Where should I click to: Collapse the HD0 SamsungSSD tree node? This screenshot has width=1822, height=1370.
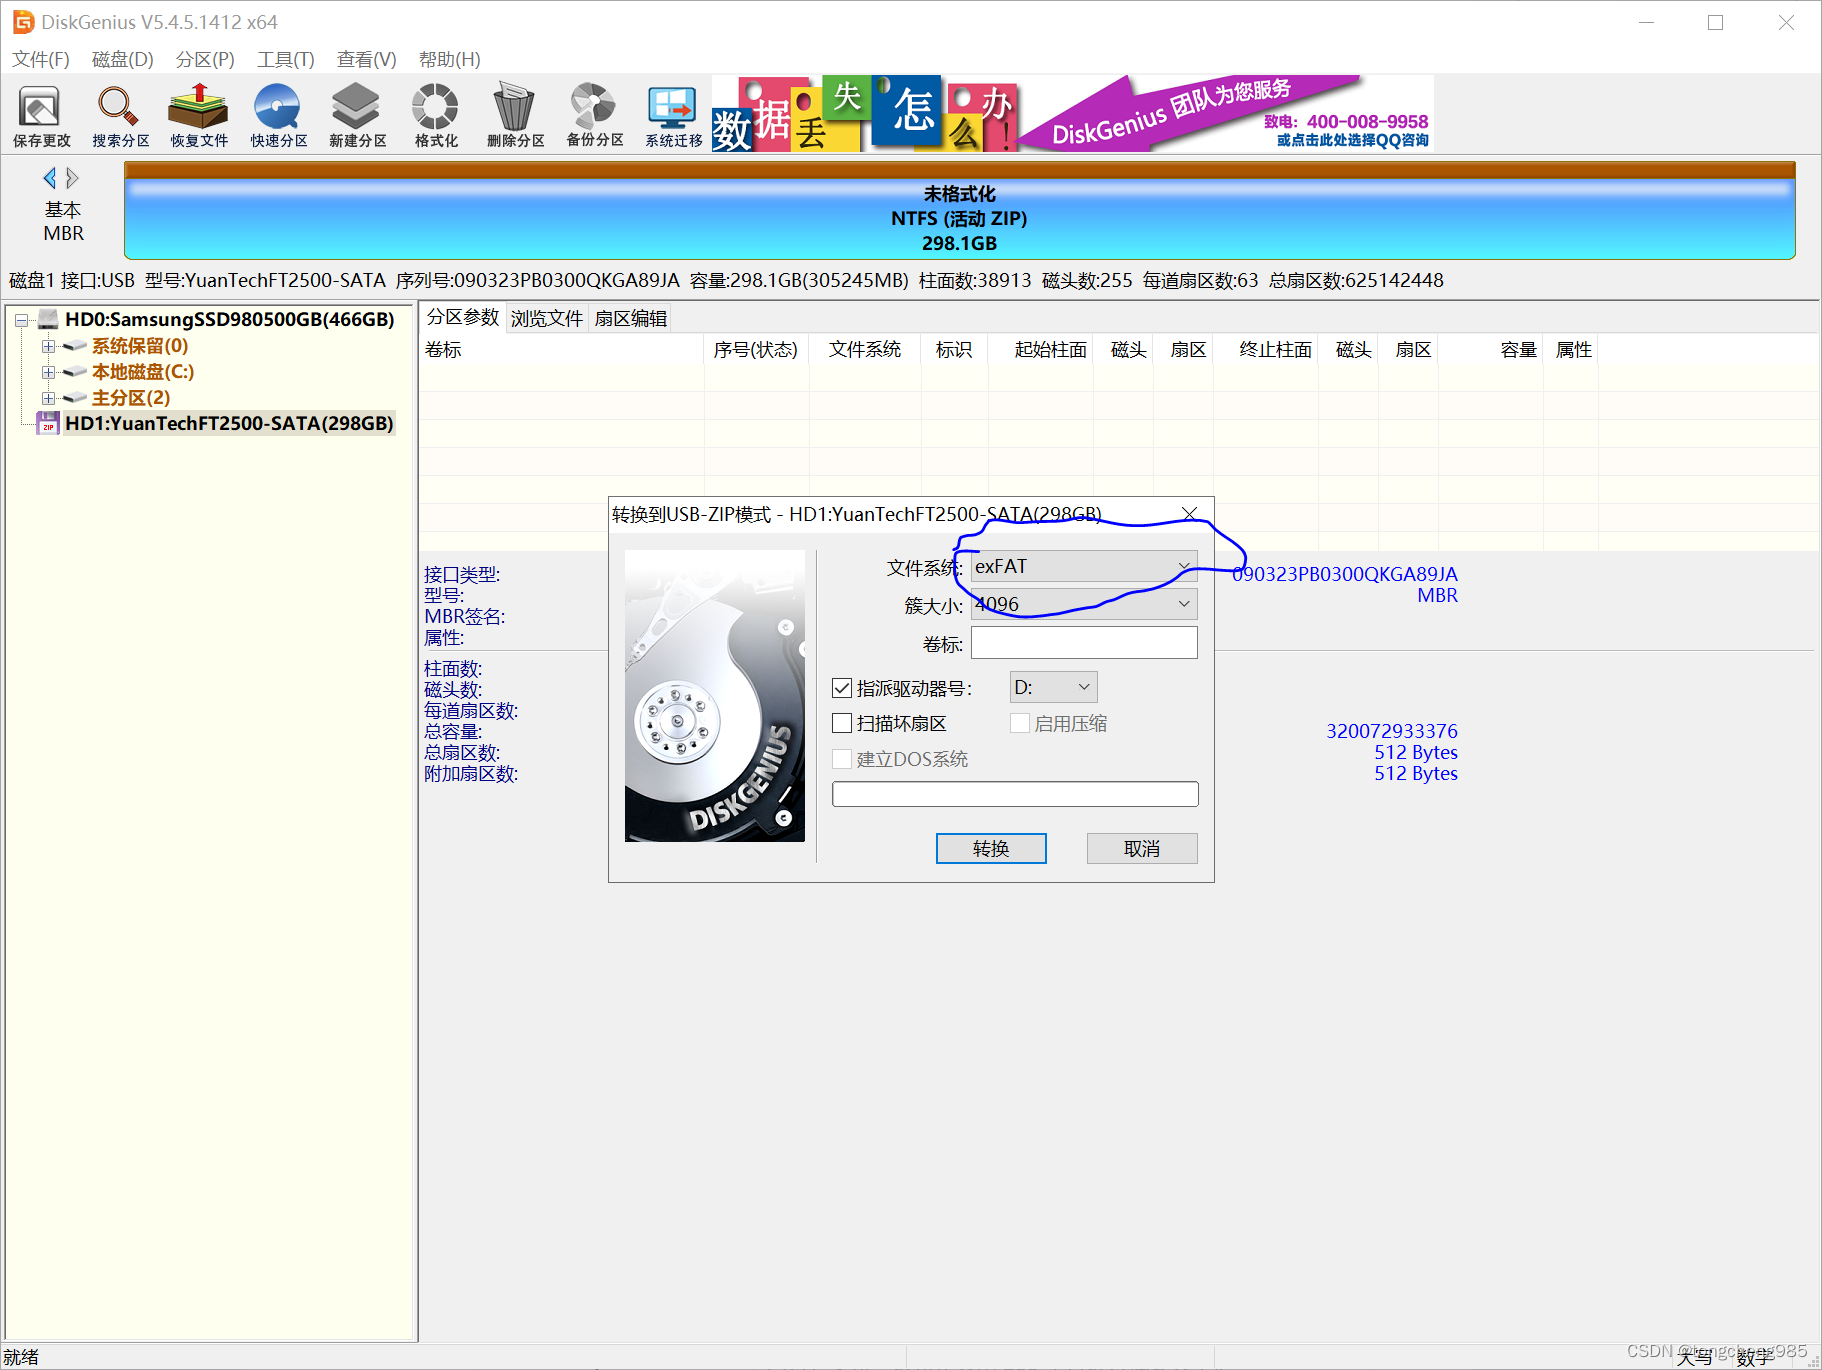21,320
